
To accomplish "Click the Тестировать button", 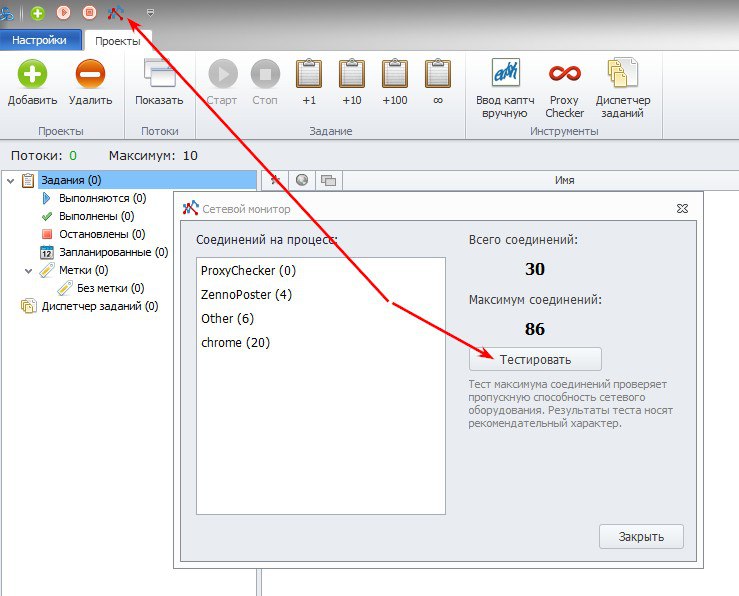I will tap(535, 359).
